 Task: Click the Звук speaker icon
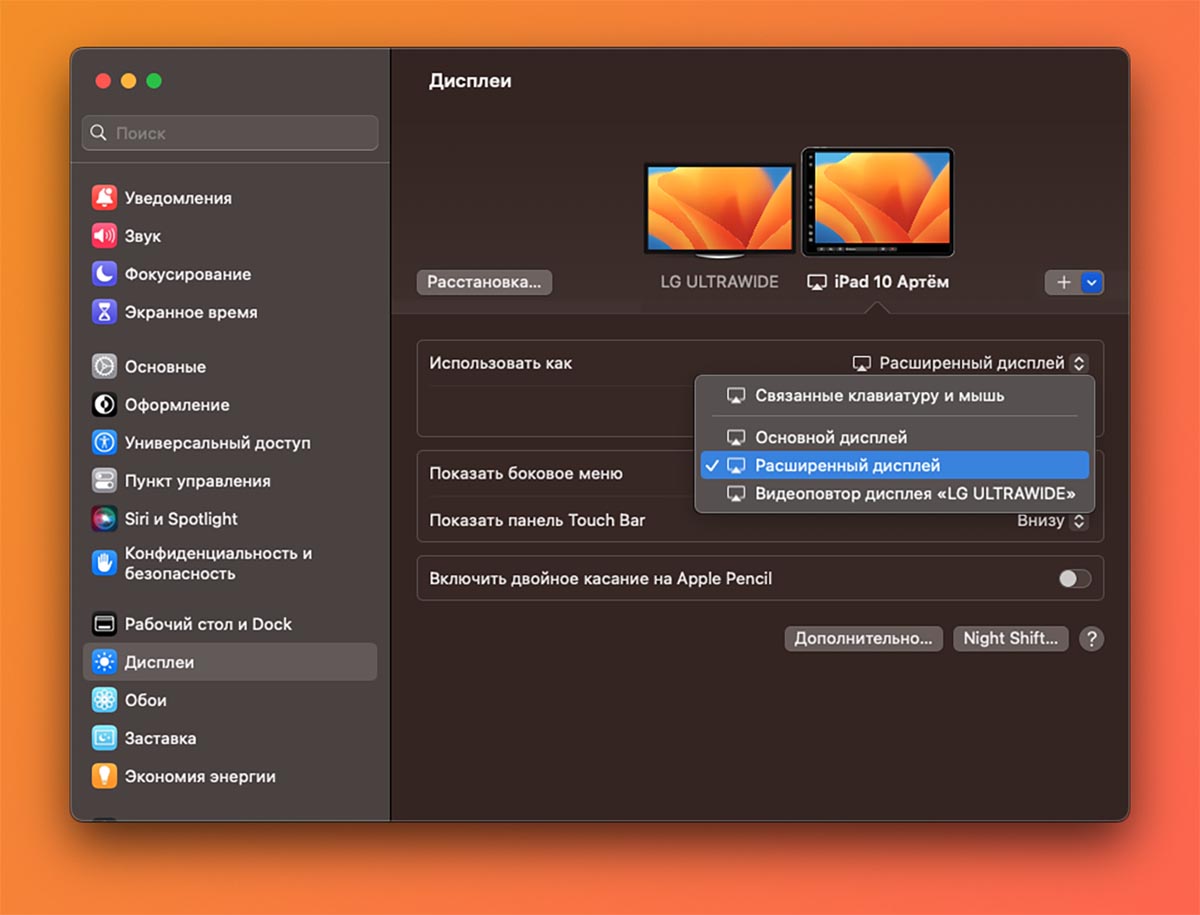pyautogui.click(x=104, y=236)
